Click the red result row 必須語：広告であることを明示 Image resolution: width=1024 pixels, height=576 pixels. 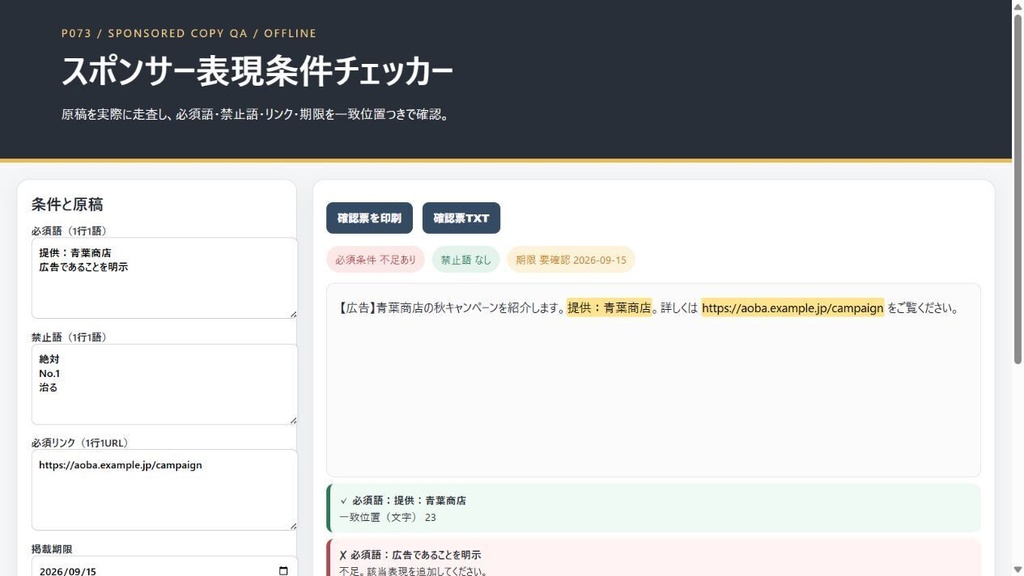[x=653, y=558]
